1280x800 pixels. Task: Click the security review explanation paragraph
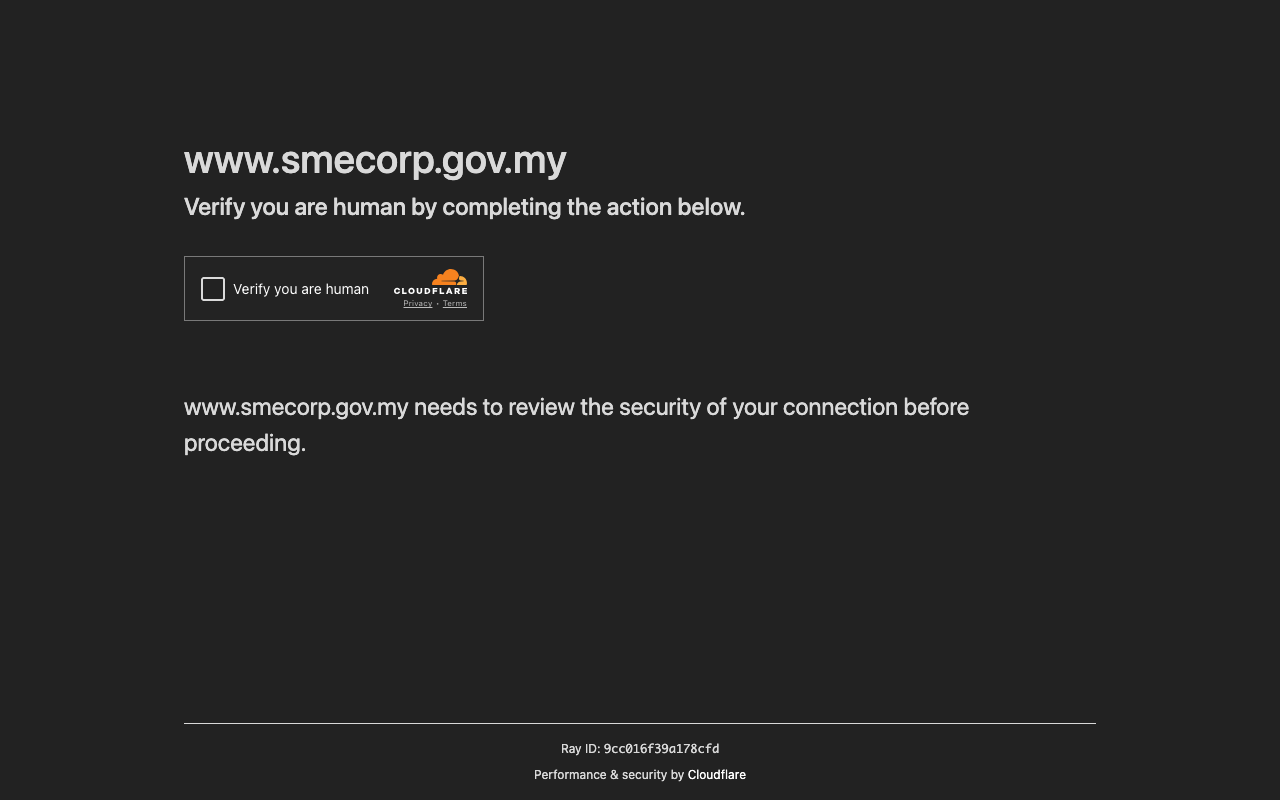pyautogui.click(x=576, y=424)
